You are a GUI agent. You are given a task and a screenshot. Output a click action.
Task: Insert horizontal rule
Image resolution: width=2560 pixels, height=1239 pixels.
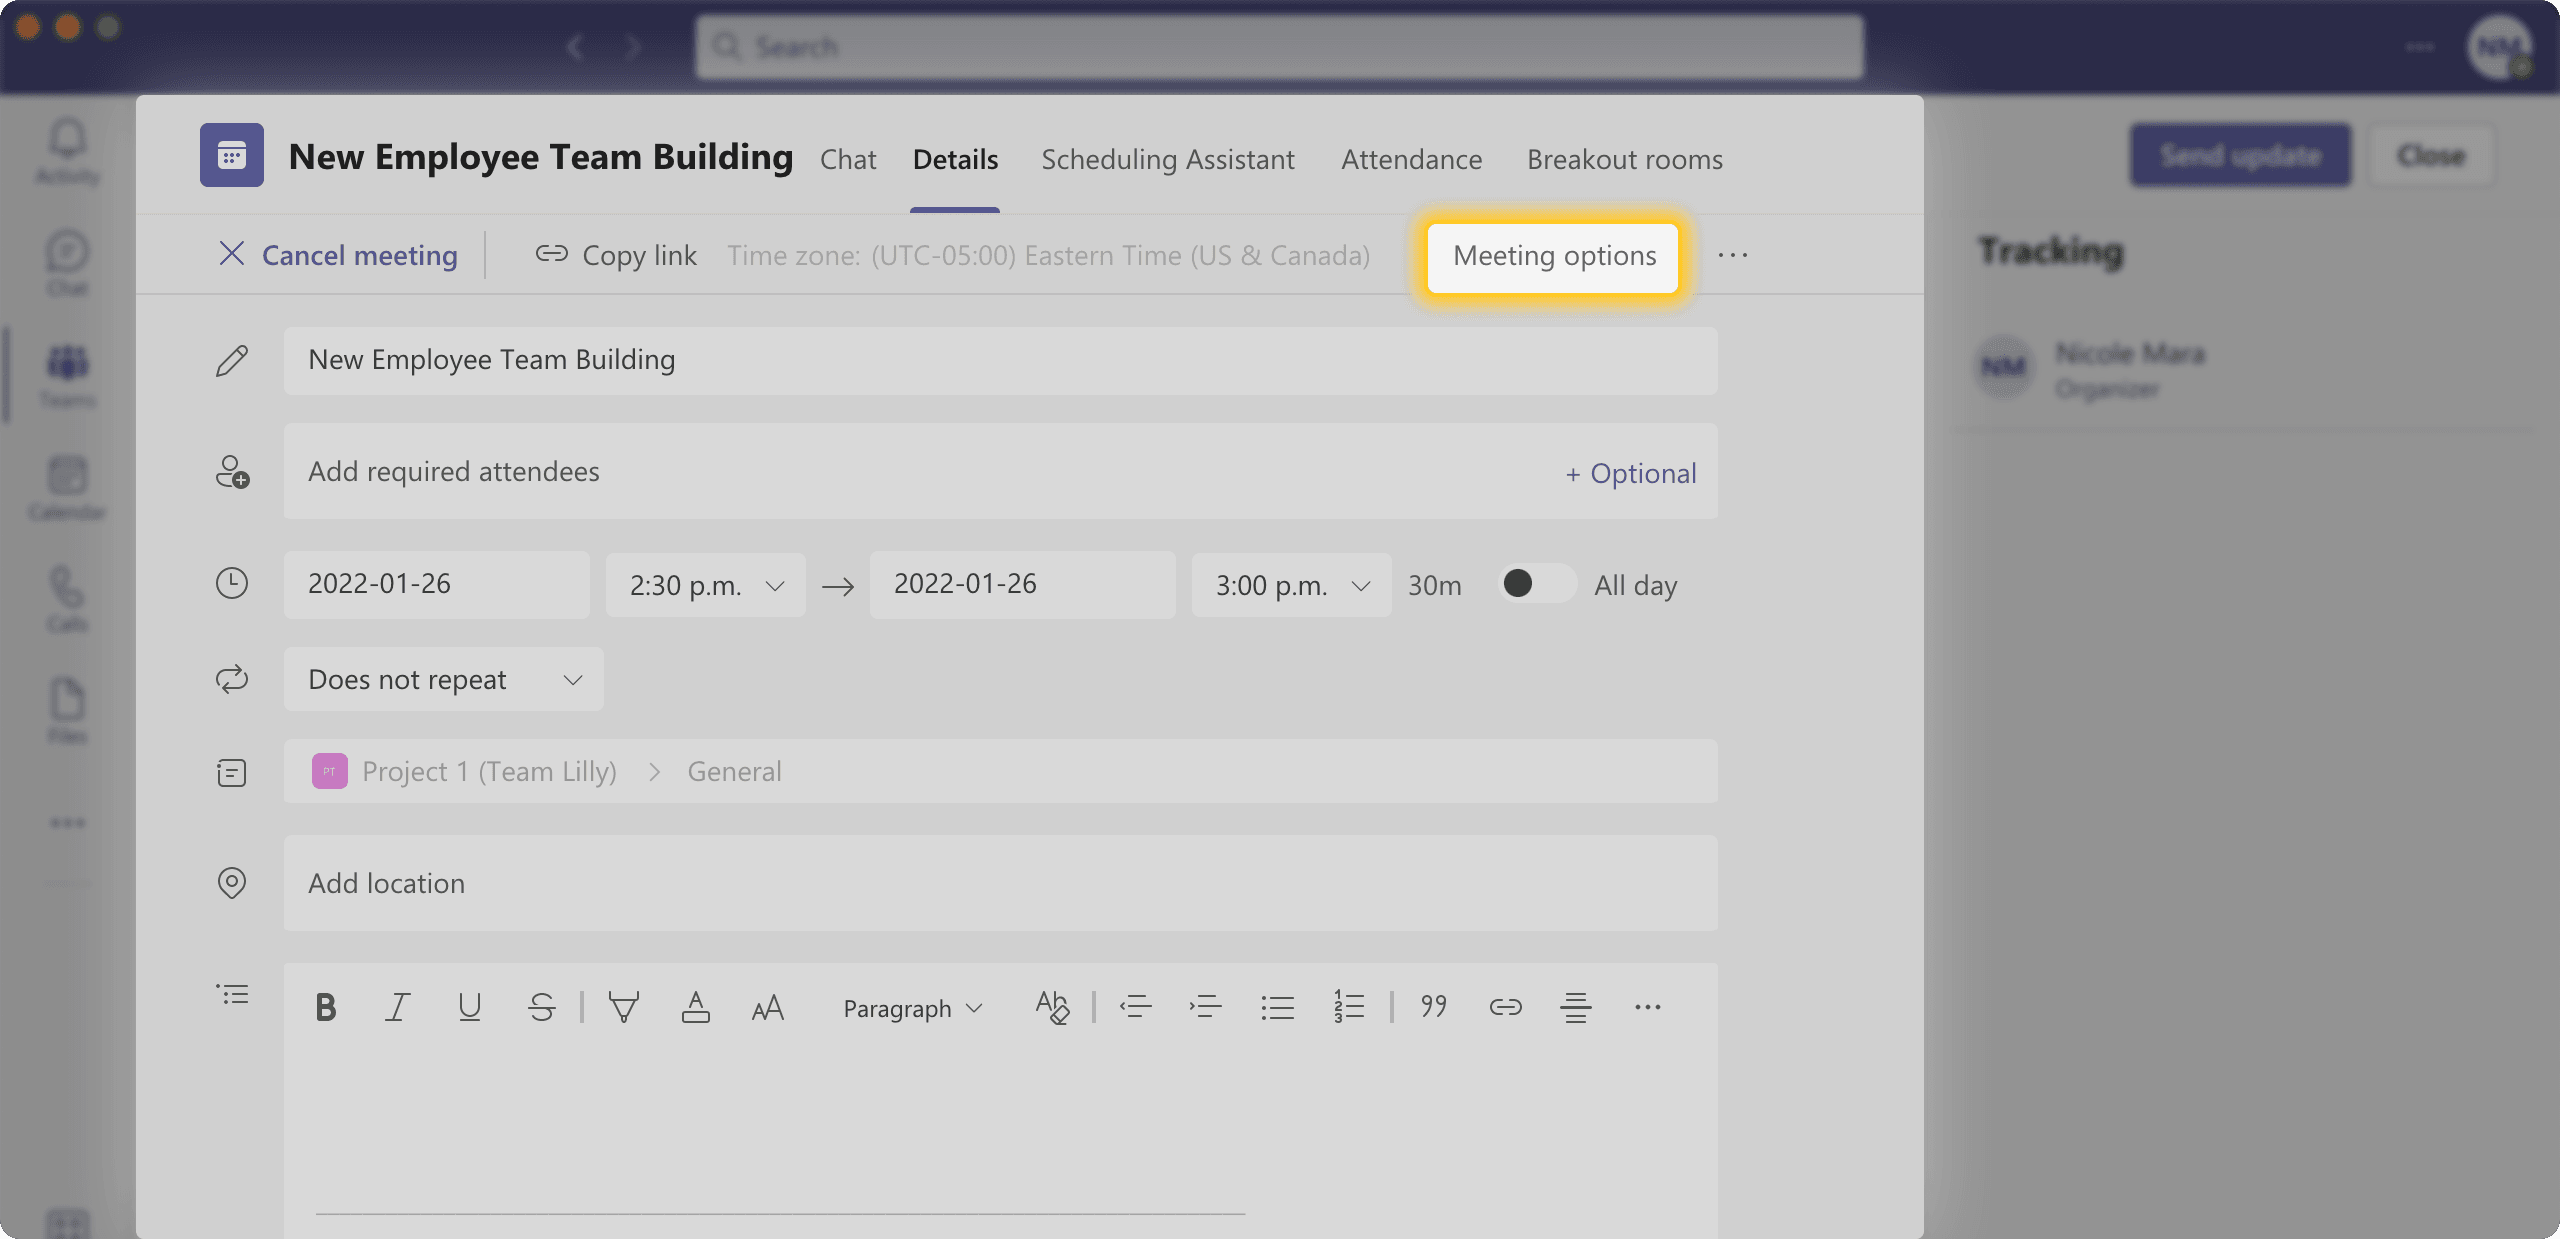[1575, 1007]
